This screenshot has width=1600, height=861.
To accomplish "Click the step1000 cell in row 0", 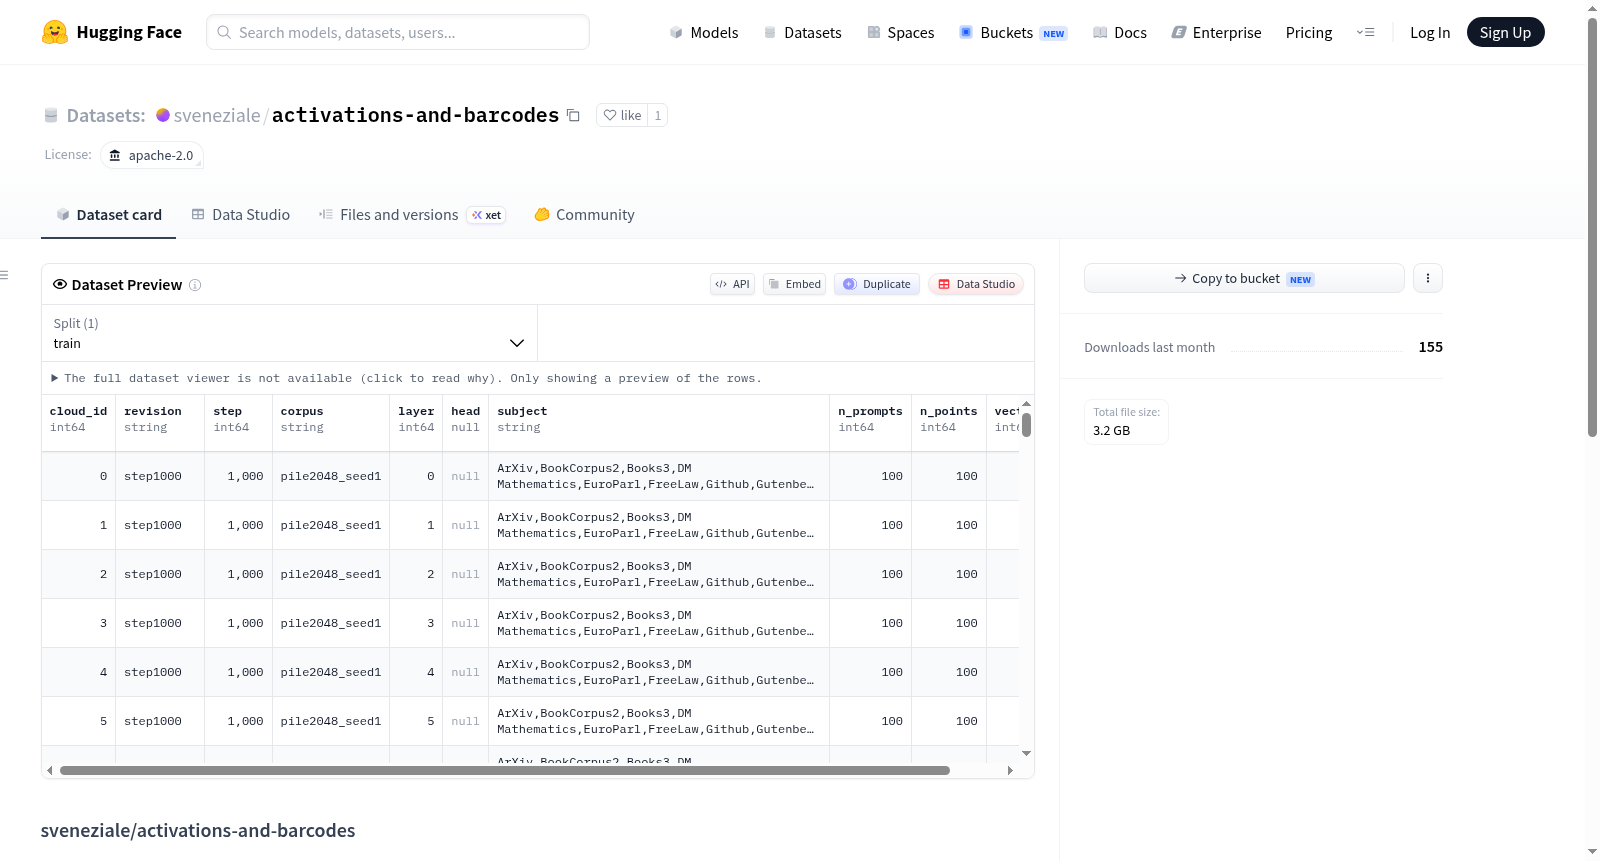I will tap(160, 476).
